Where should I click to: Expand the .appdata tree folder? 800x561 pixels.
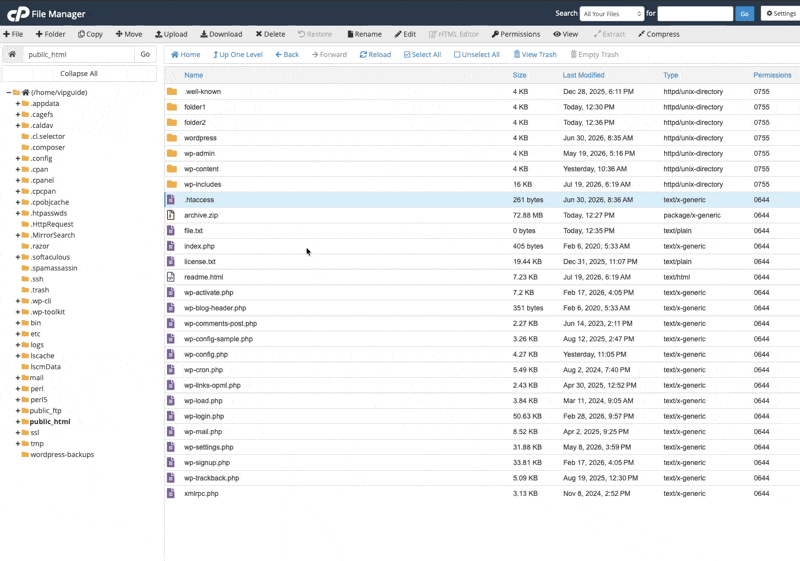click(x=18, y=104)
